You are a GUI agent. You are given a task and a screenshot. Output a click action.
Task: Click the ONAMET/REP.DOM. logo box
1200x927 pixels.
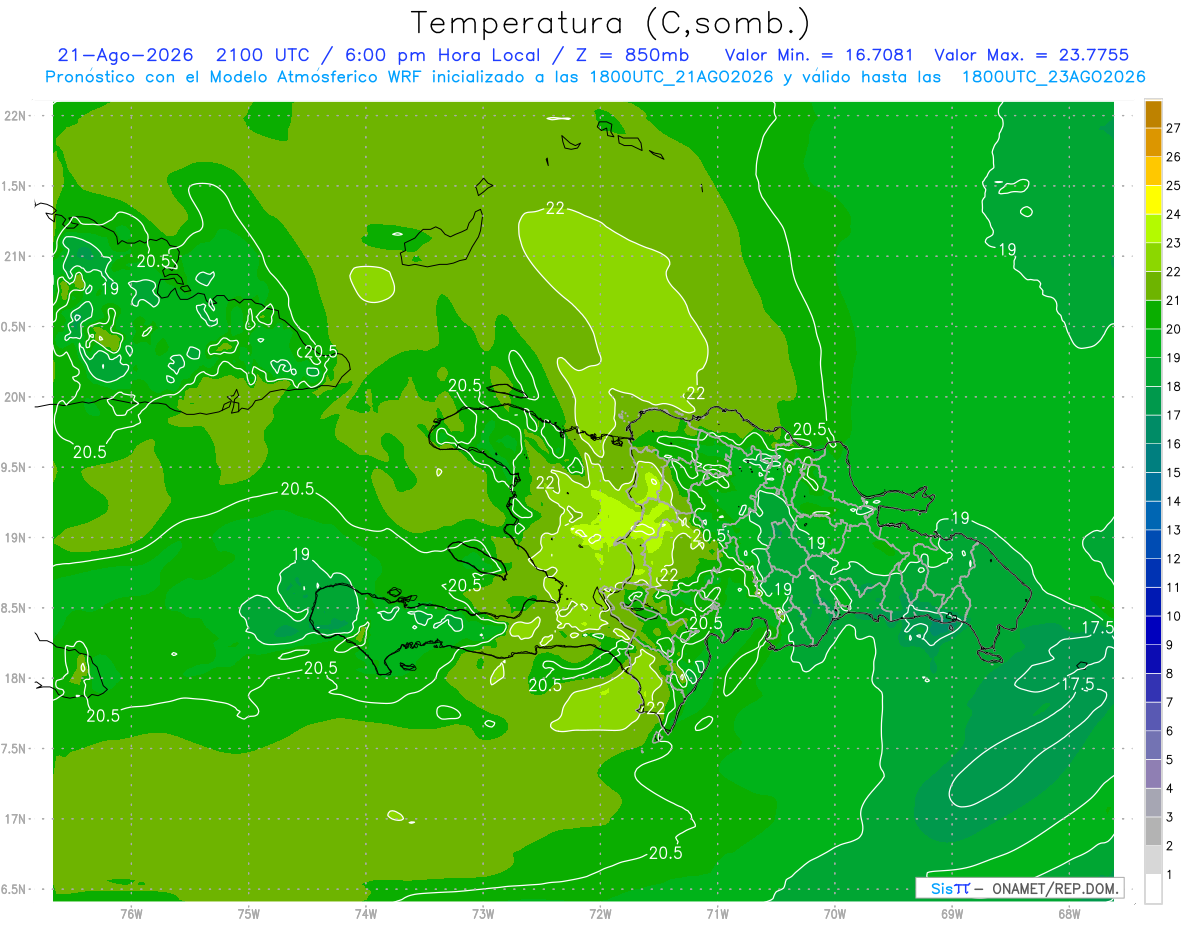pos(1019,888)
